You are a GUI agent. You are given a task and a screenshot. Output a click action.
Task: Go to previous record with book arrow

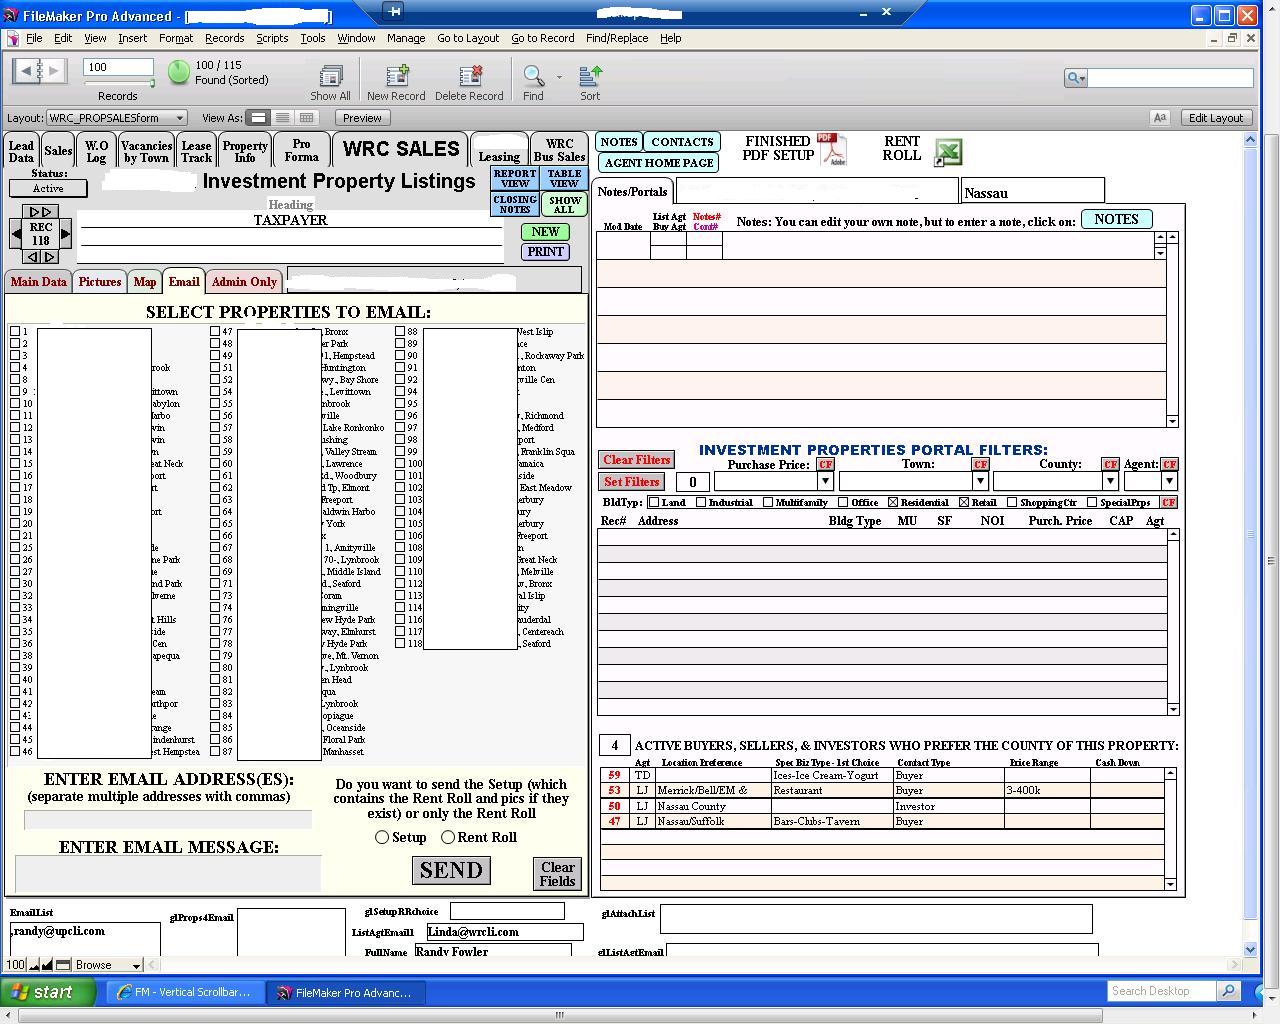coord(27,71)
